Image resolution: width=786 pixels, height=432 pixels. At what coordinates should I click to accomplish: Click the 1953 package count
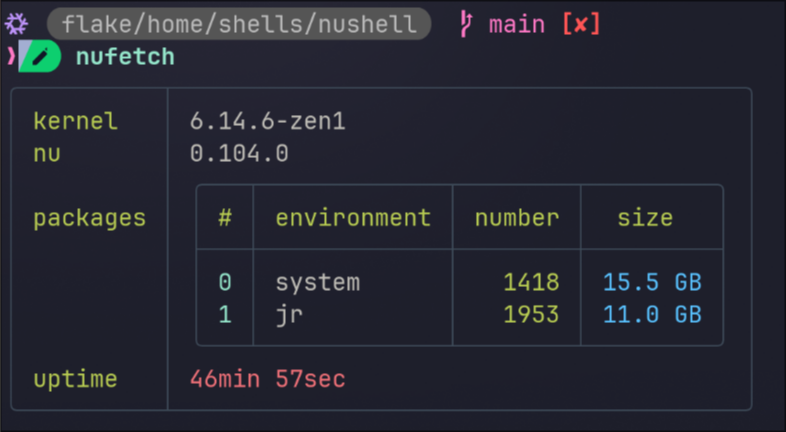(x=531, y=314)
